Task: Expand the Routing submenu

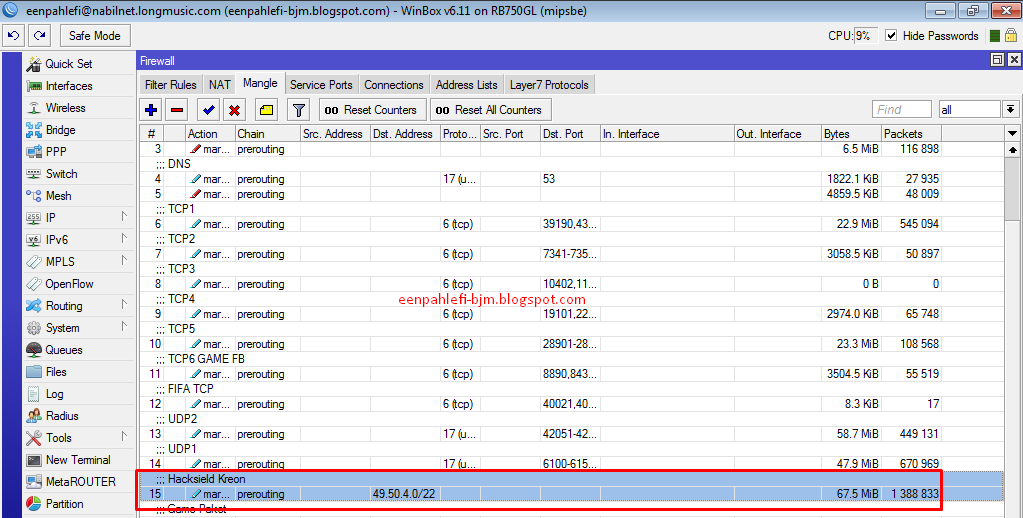Action: tap(78, 305)
